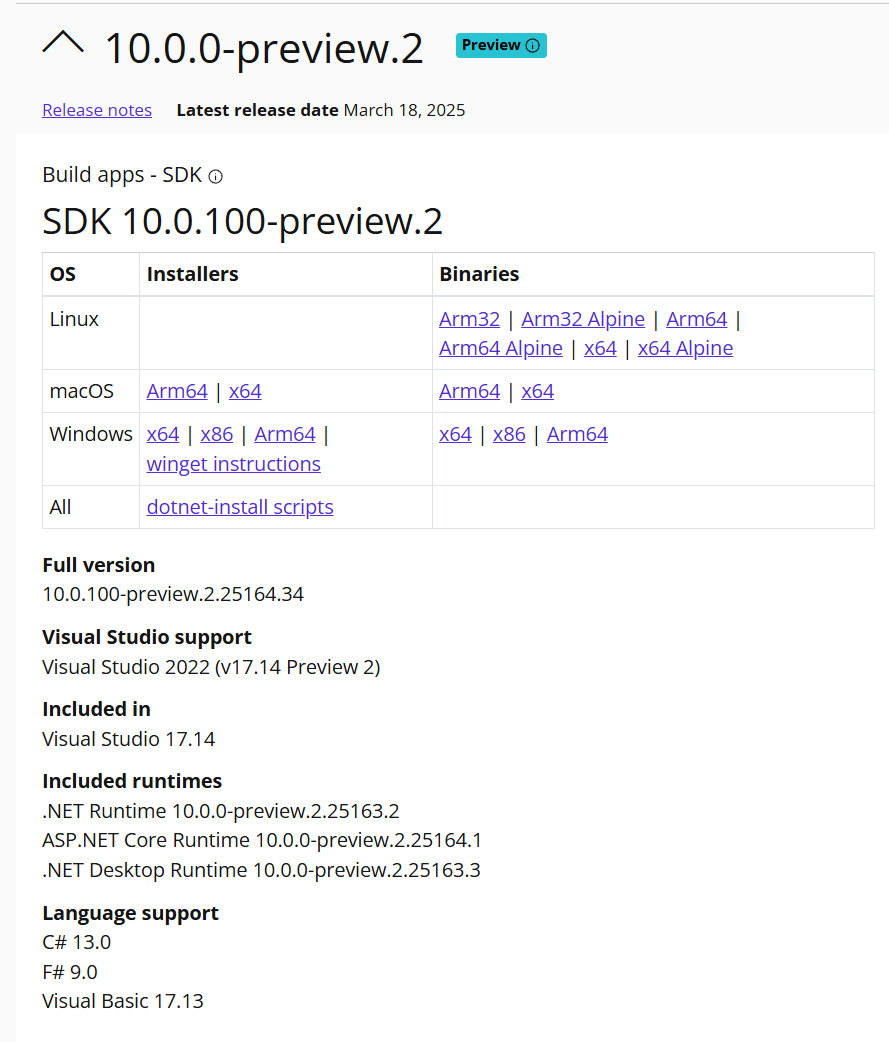This screenshot has height=1042, width=889.
Task: Click the Included in heading
Action: tap(96, 709)
